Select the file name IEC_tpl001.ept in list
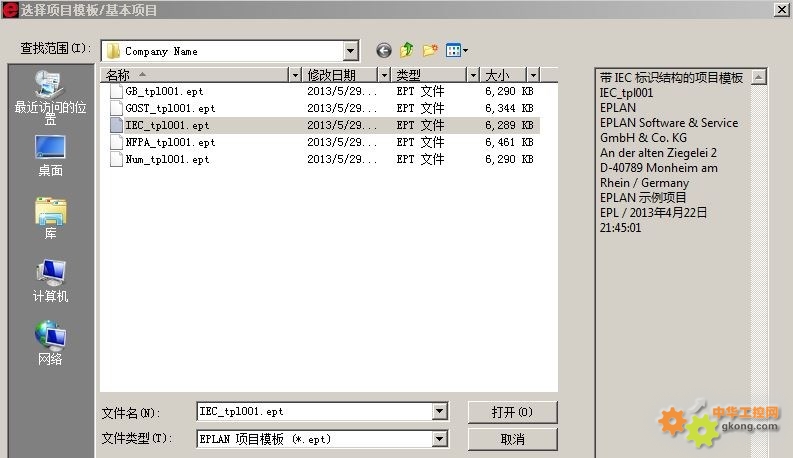The image size is (793, 458). pos(167,125)
